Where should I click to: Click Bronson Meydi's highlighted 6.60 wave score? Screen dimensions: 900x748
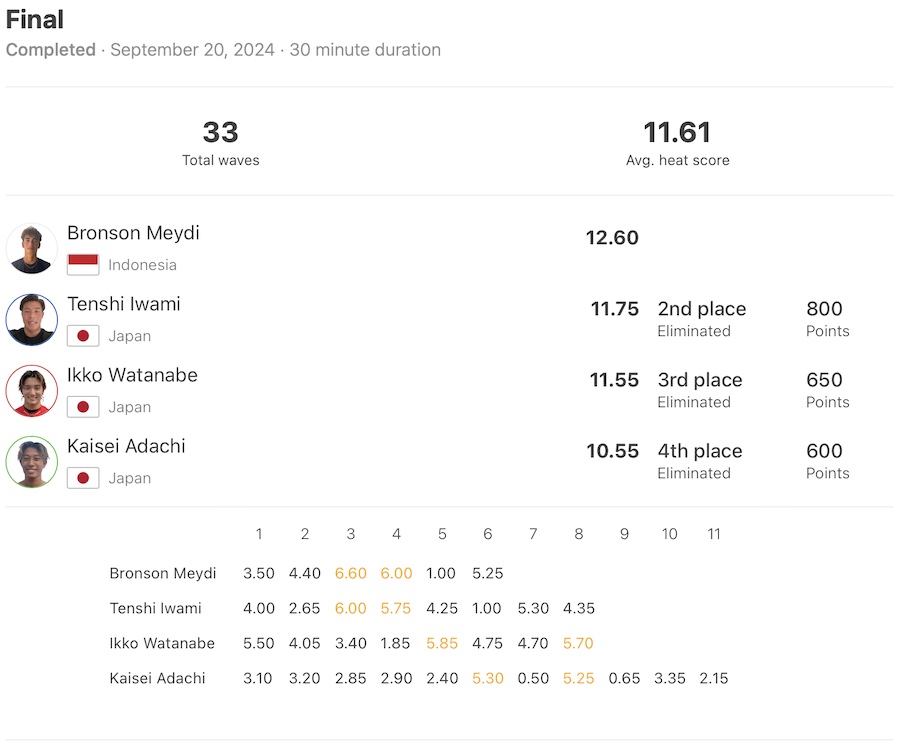pos(351,574)
